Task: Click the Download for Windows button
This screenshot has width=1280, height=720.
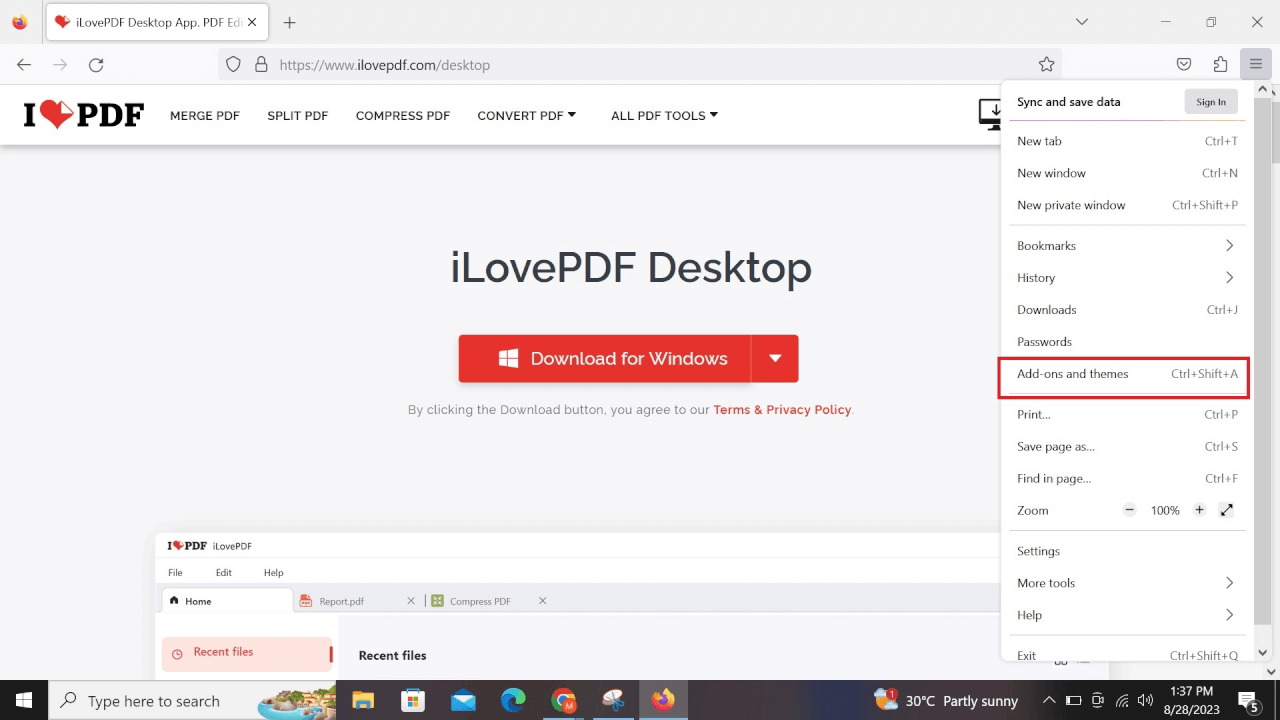Action: [x=604, y=358]
